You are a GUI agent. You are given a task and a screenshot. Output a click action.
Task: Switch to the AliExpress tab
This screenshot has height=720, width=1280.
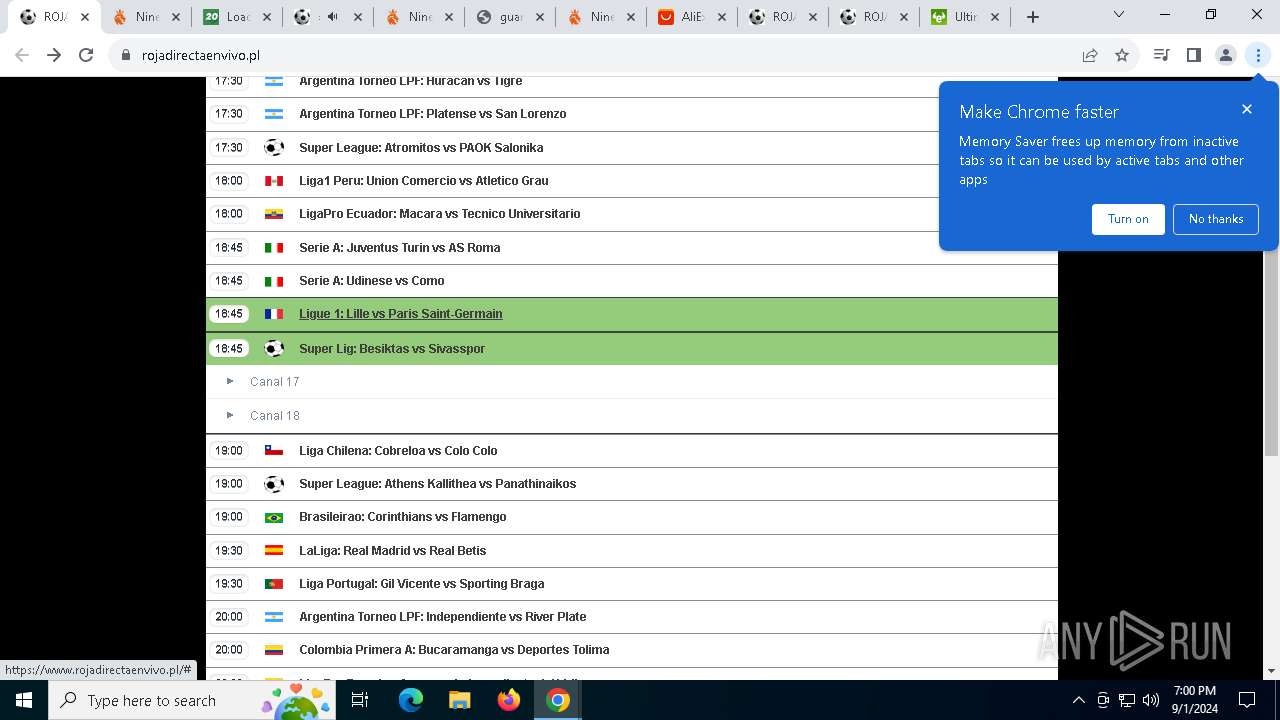[690, 17]
